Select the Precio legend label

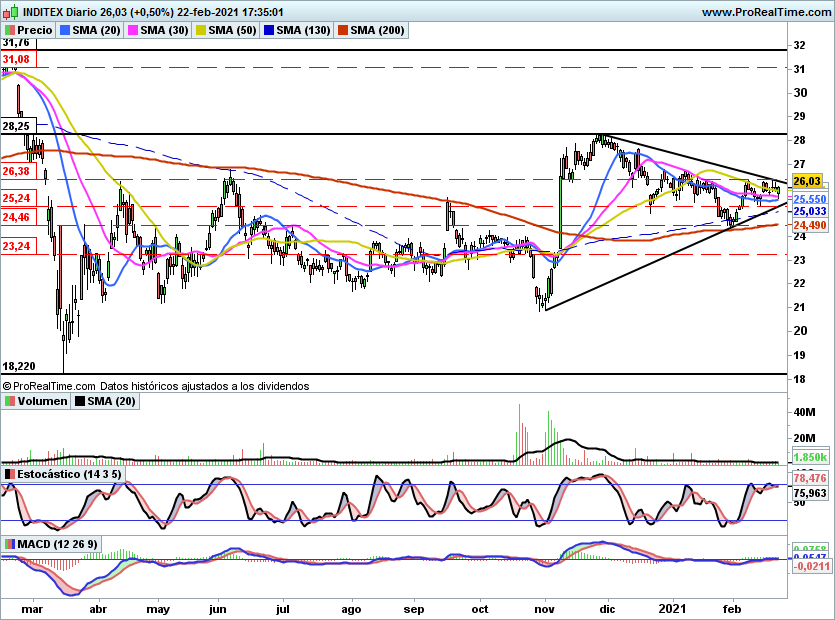(x=35, y=30)
